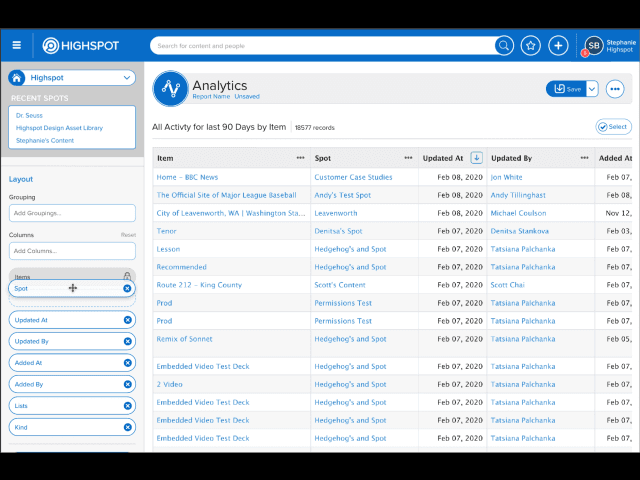Click the Item column options dots
640x480 pixels.
pyautogui.click(x=300, y=158)
